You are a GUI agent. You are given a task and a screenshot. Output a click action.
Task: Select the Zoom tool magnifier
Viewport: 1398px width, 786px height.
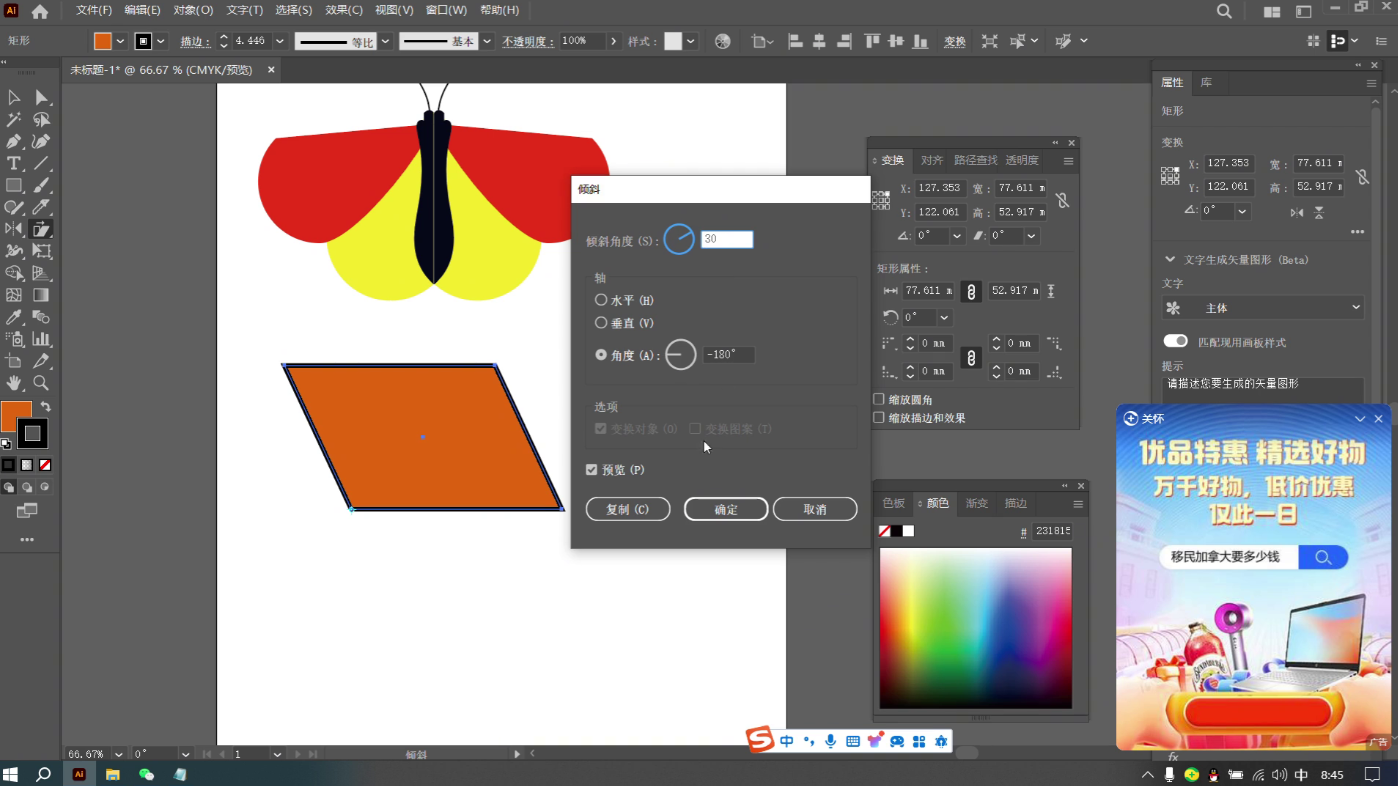[41, 383]
